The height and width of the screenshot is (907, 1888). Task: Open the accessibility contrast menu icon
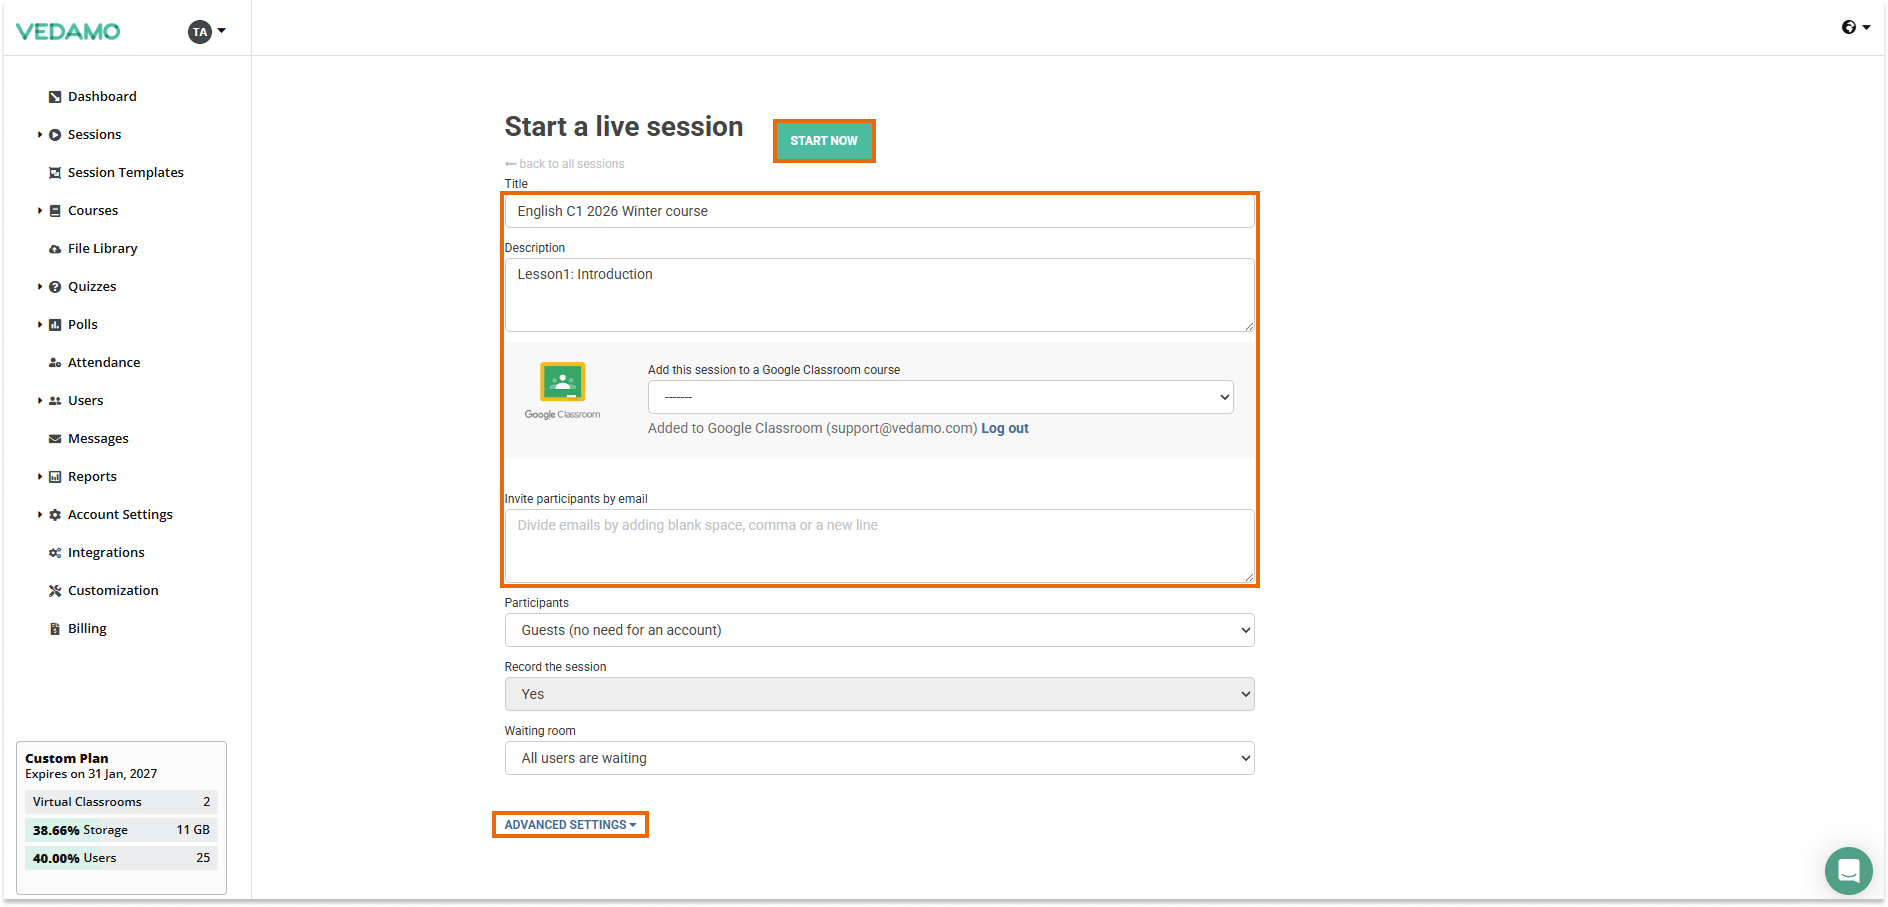tap(1855, 27)
